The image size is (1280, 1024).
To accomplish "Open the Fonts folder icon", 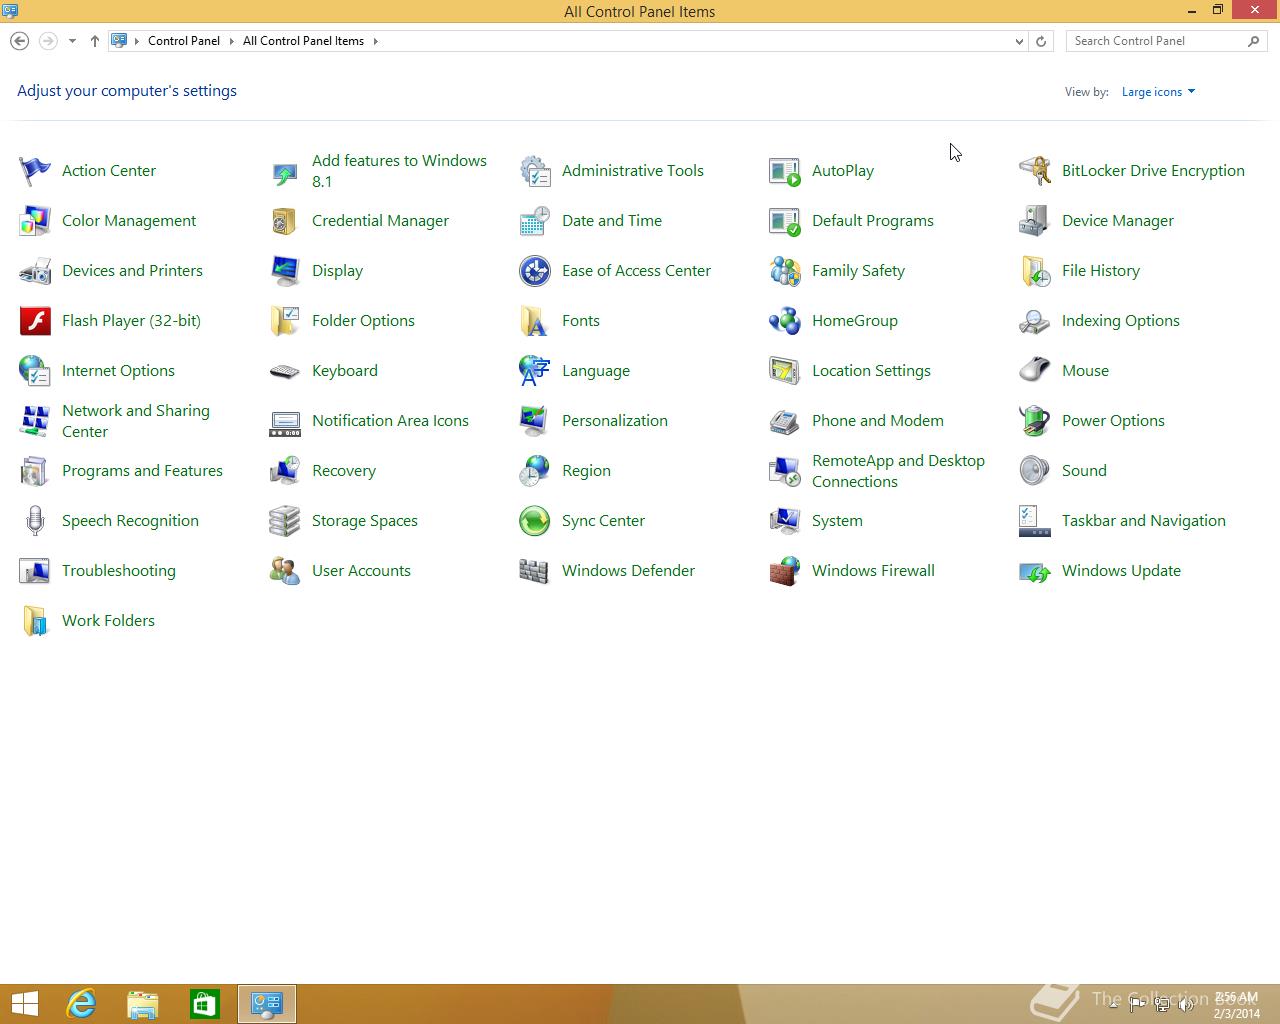I will tap(535, 321).
